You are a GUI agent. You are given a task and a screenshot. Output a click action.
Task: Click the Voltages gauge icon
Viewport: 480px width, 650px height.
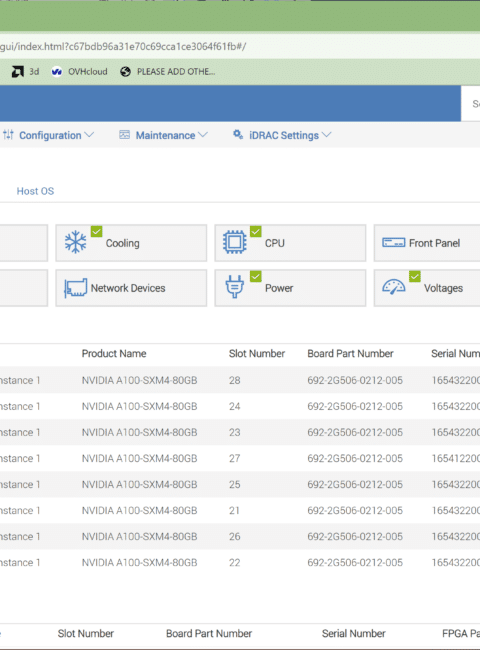pyautogui.click(x=393, y=287)
